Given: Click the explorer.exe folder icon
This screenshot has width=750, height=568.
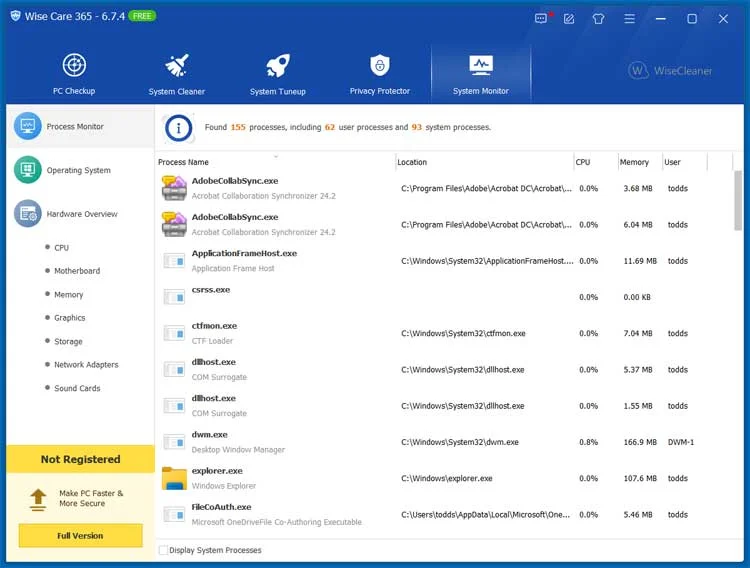Looking at the screenshot, I should (174, 479).
